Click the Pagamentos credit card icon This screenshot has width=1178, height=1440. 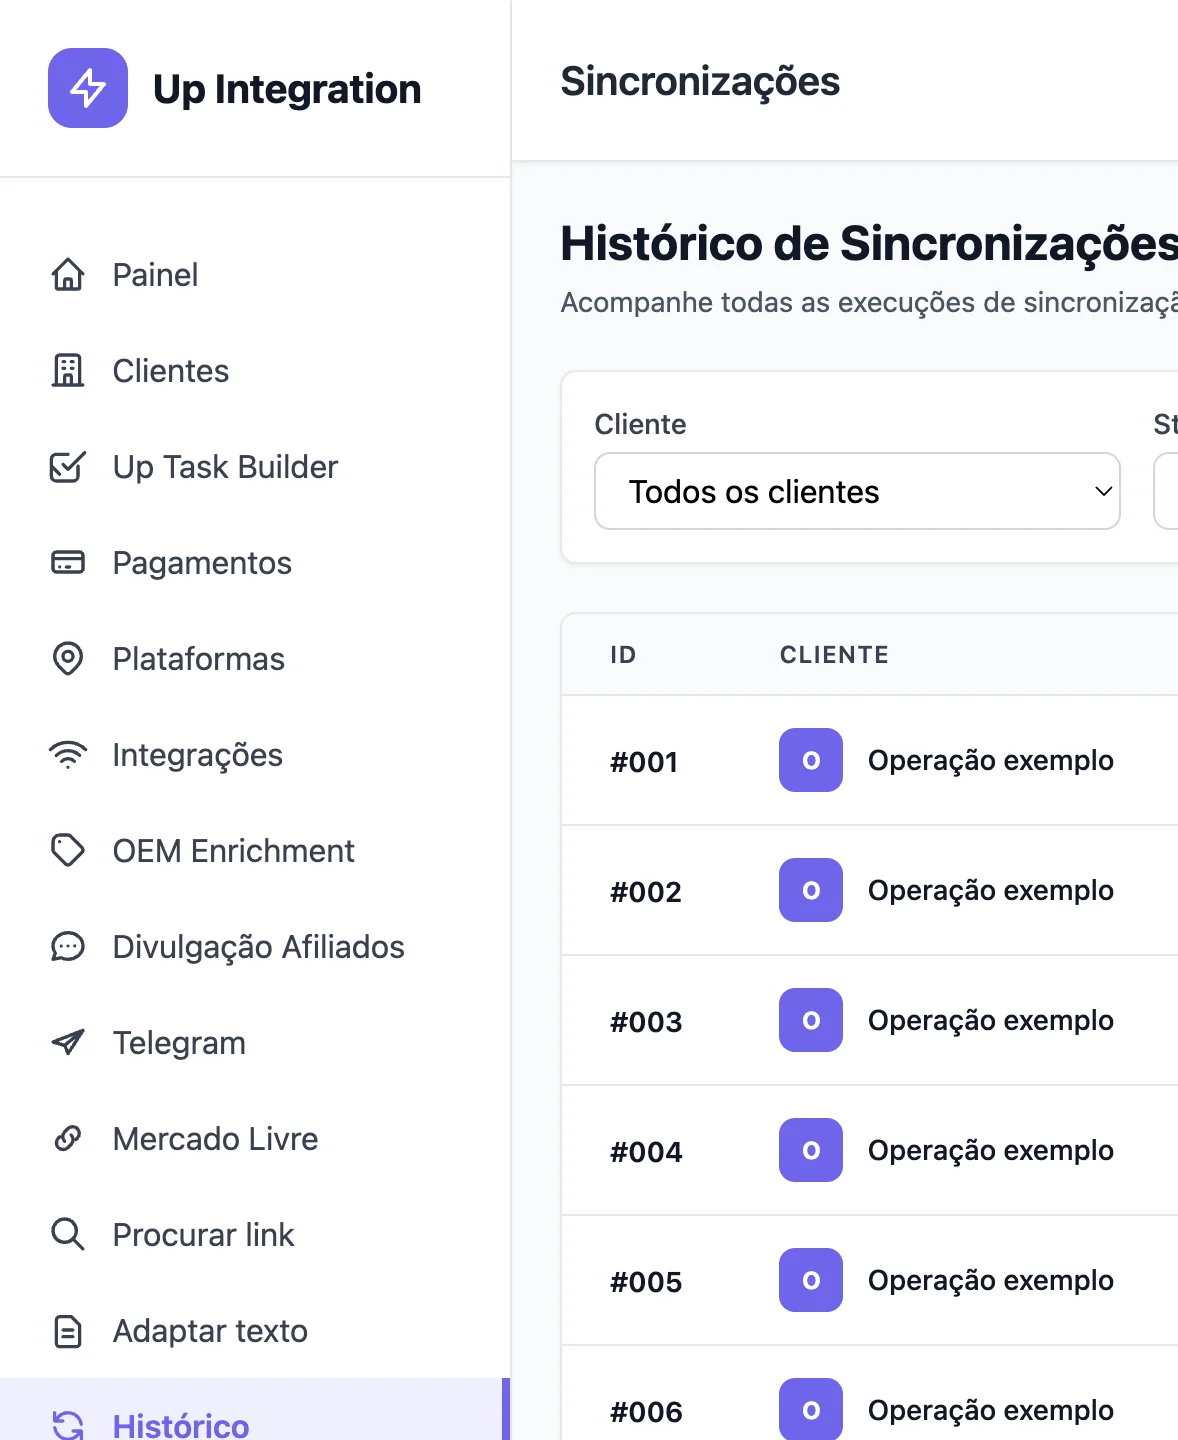point(68,562)
